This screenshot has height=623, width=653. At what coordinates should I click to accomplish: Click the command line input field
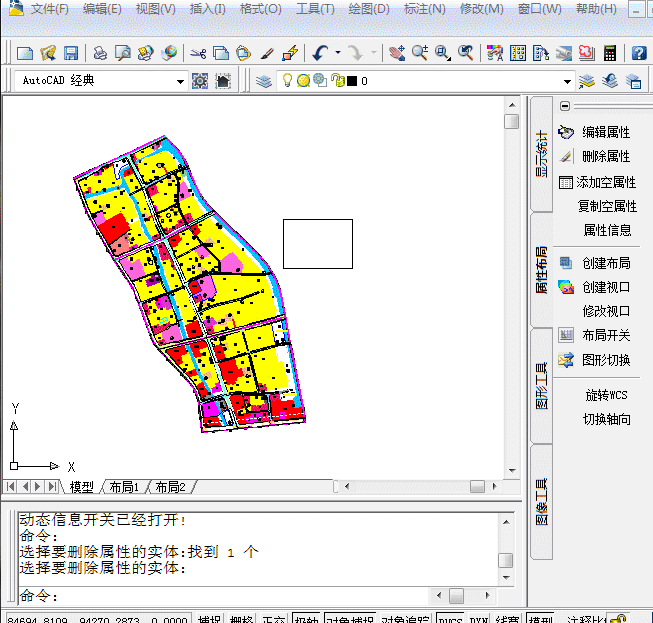tap(223, 596)
